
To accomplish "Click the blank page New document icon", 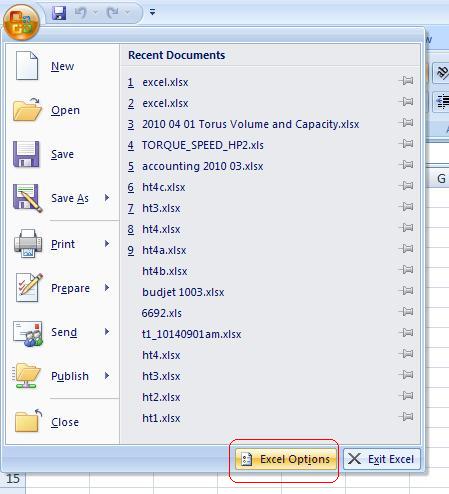I will [x=27, y=65].
